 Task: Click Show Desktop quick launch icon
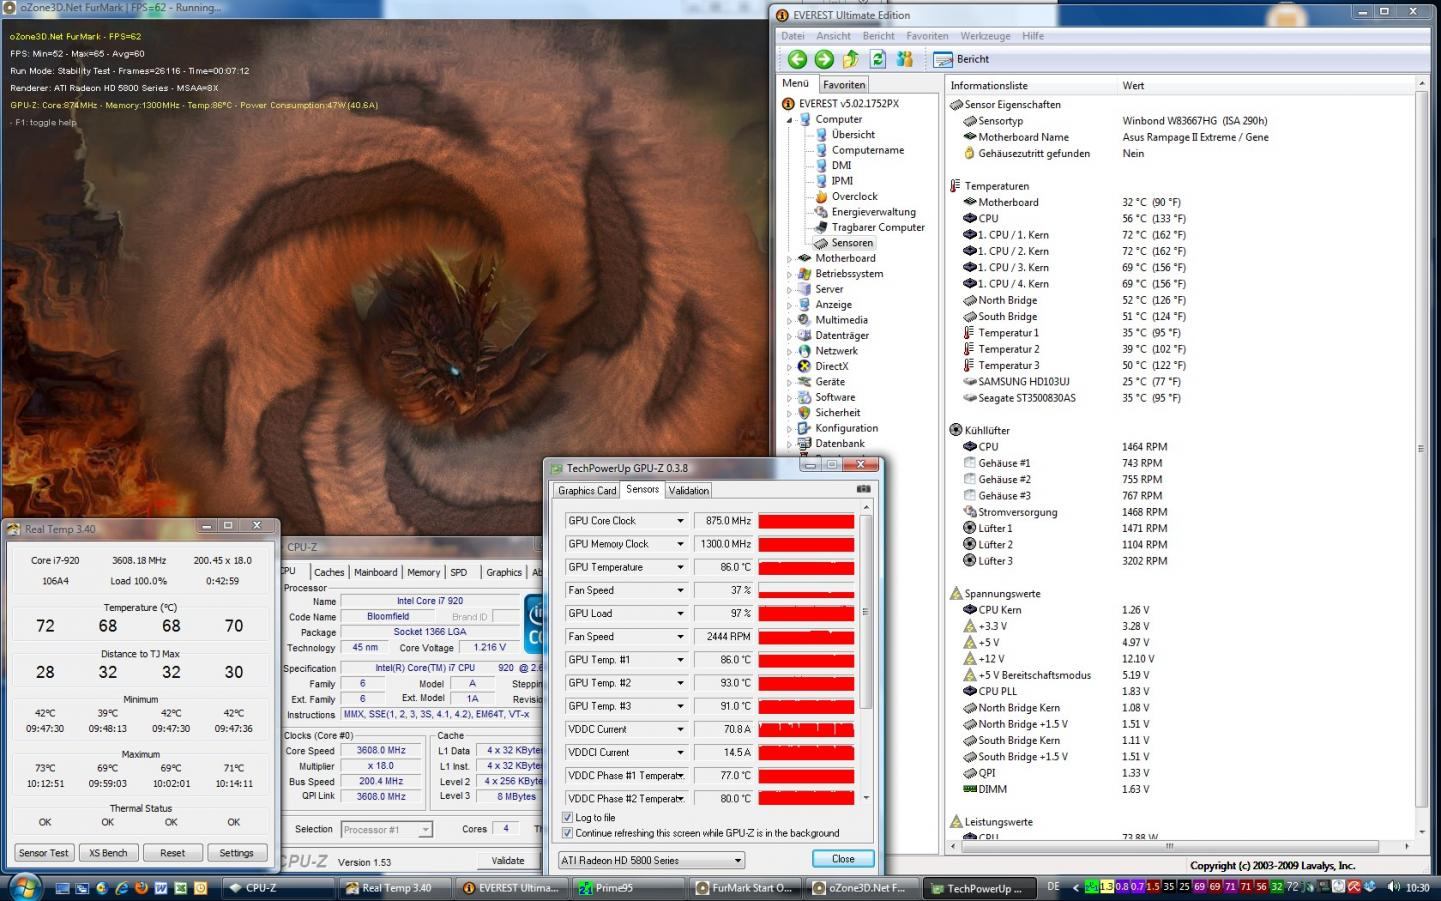click(63, 887)
